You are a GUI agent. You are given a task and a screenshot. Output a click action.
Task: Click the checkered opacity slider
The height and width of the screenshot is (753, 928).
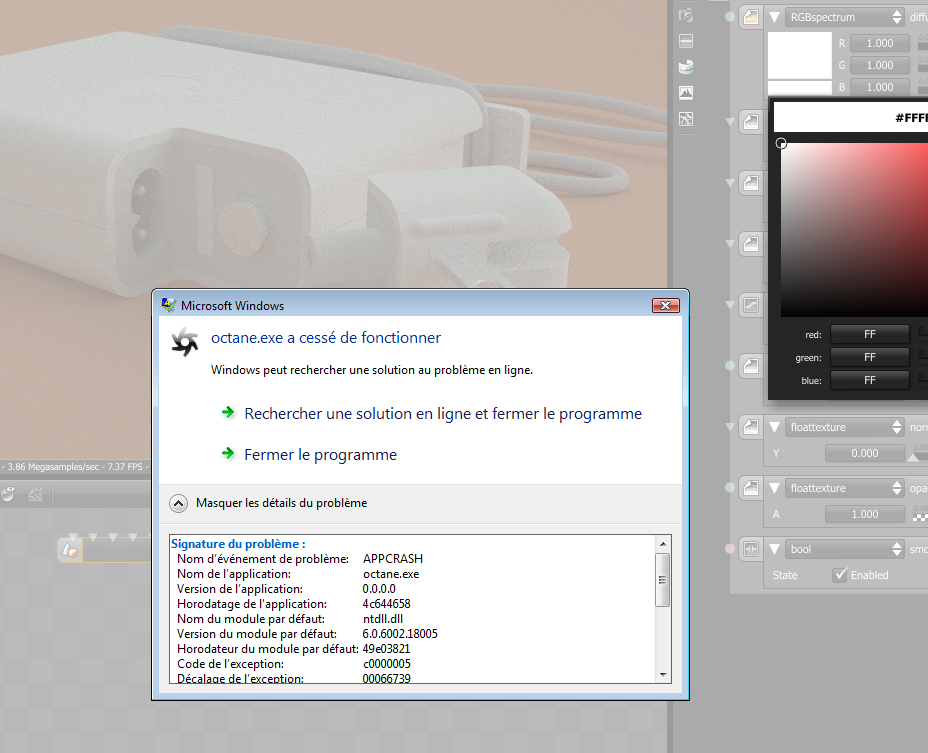pos(920,517)
